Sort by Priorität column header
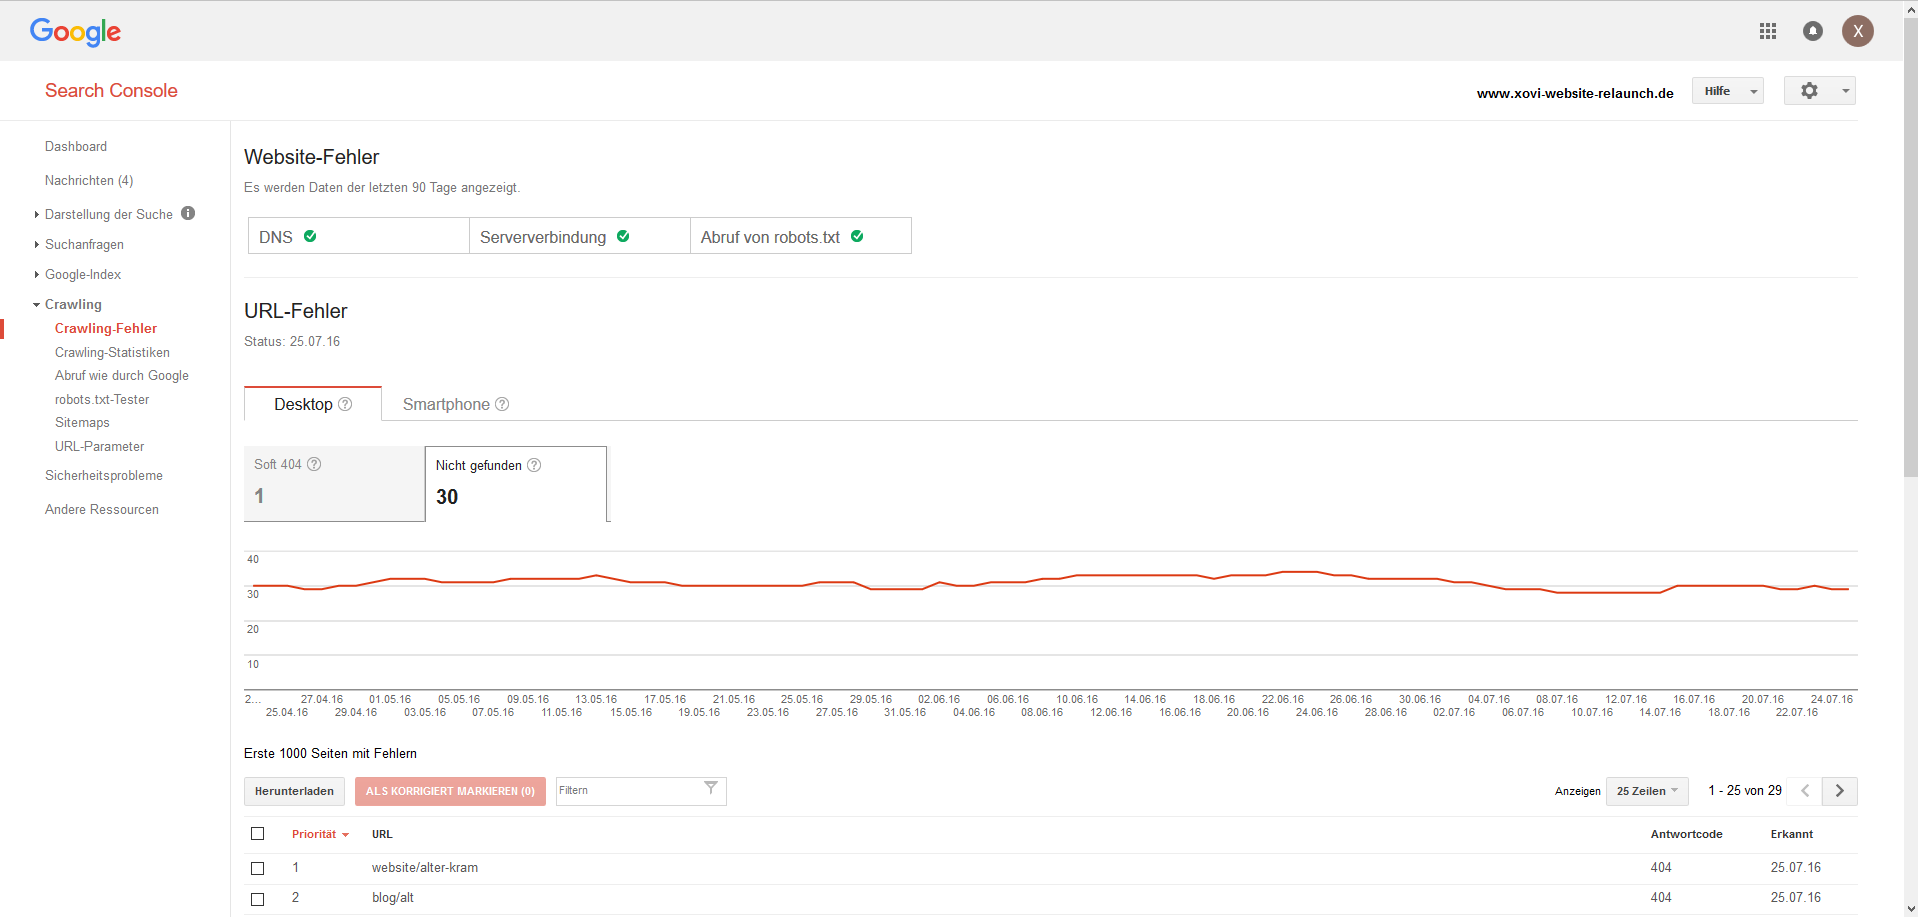This screenshot has height=917, width=1918. pos(313,834)
